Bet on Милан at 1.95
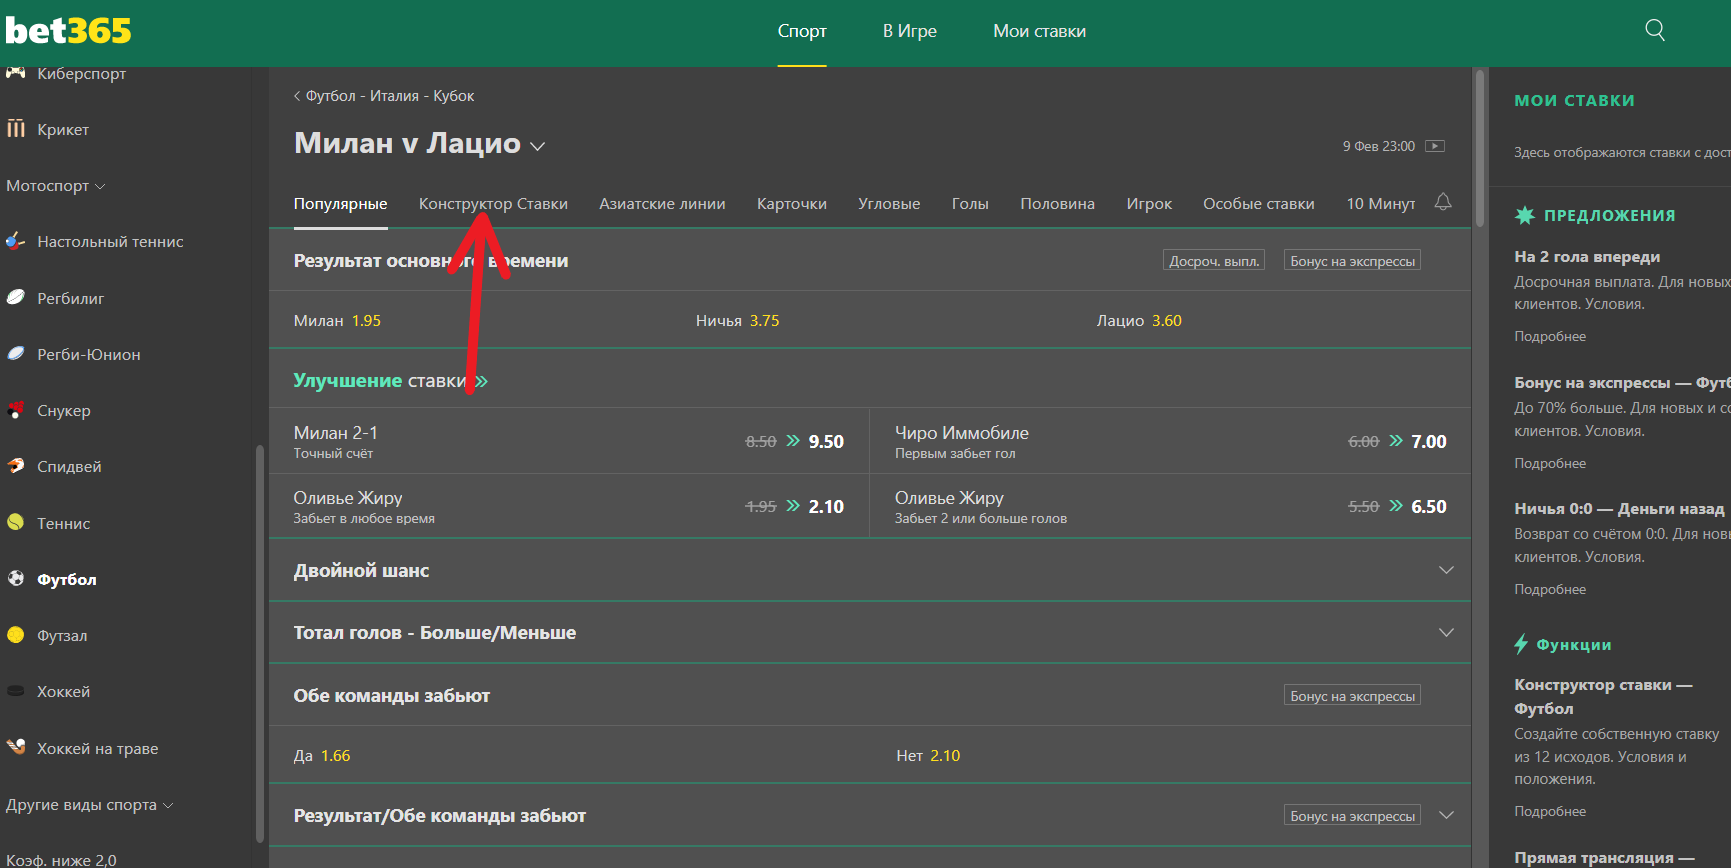The image size is (1731, 868). click(x=470, y=320)
